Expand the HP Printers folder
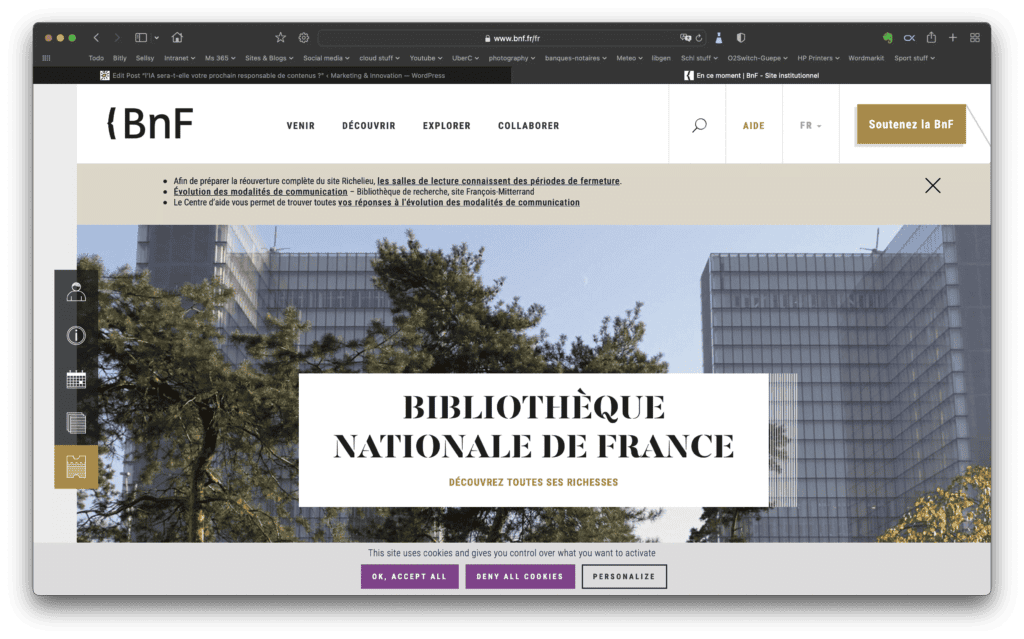 [818, 58]
